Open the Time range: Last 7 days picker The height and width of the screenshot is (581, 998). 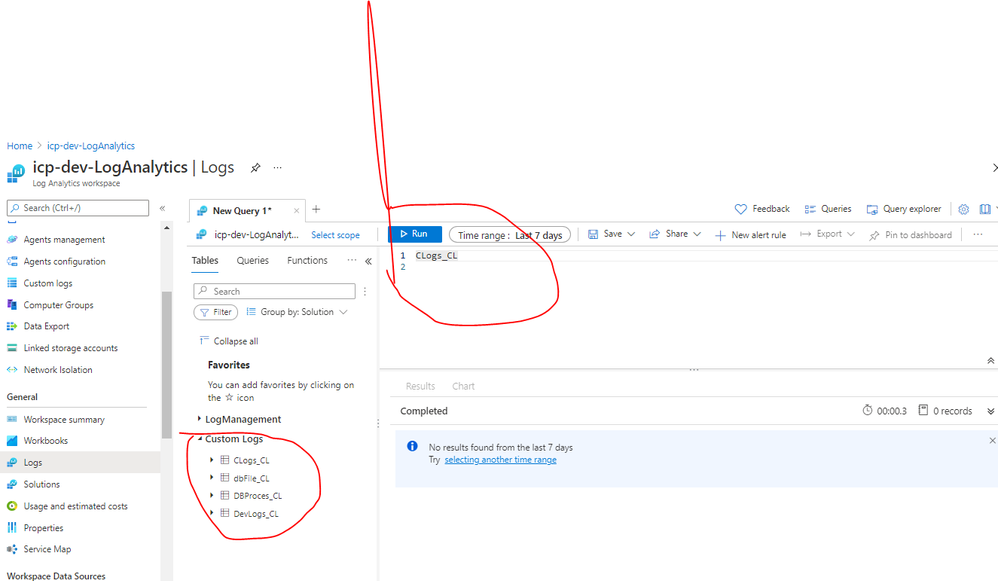(510, 235)
